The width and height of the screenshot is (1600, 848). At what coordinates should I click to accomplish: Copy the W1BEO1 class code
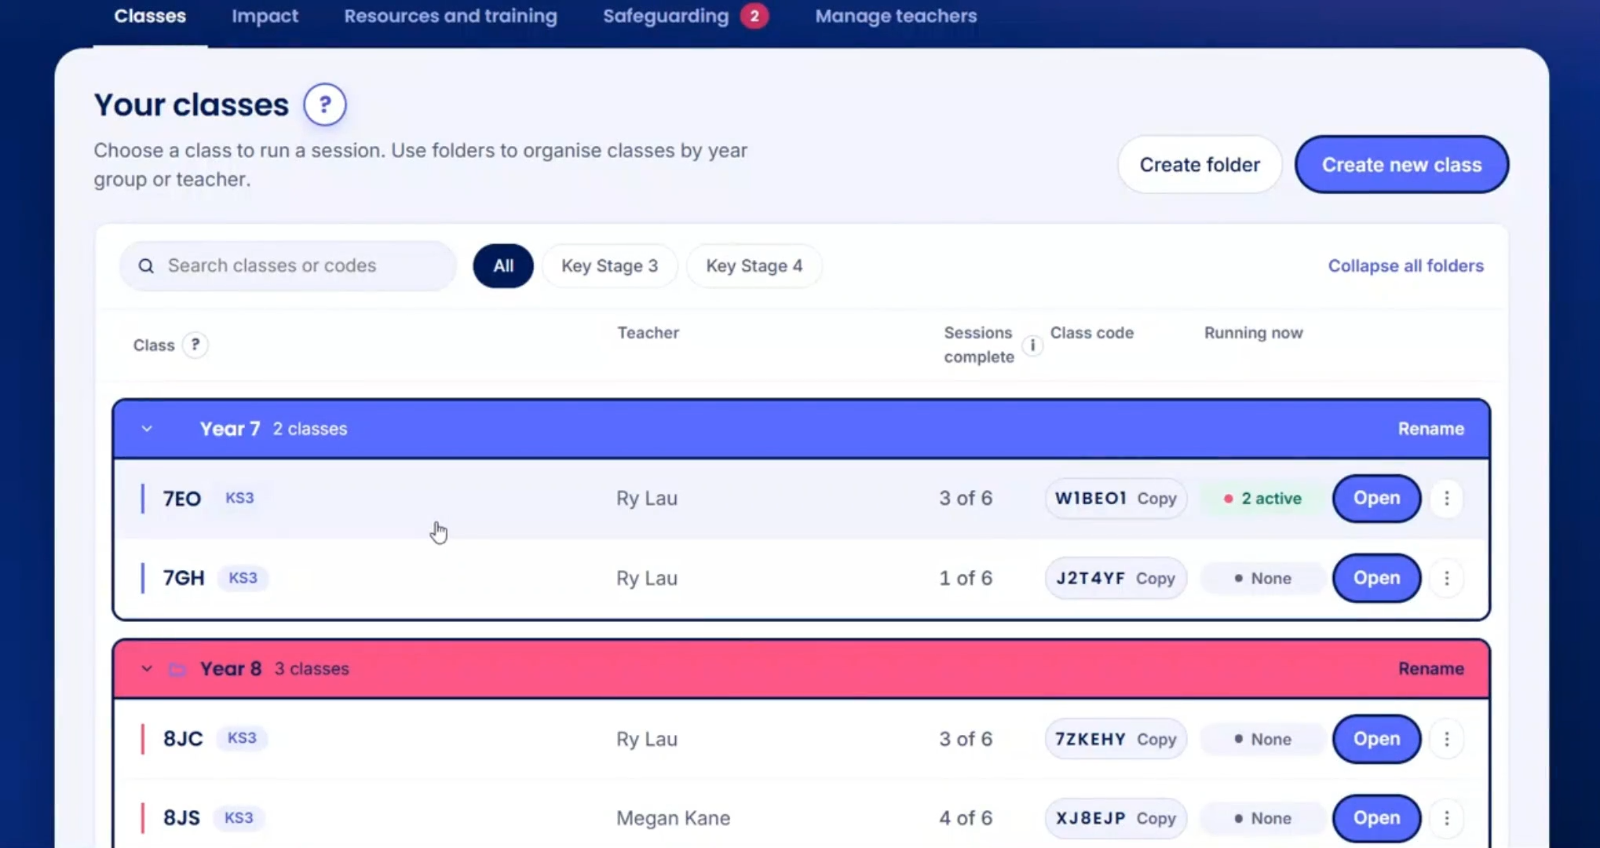tap(1156, 498)
